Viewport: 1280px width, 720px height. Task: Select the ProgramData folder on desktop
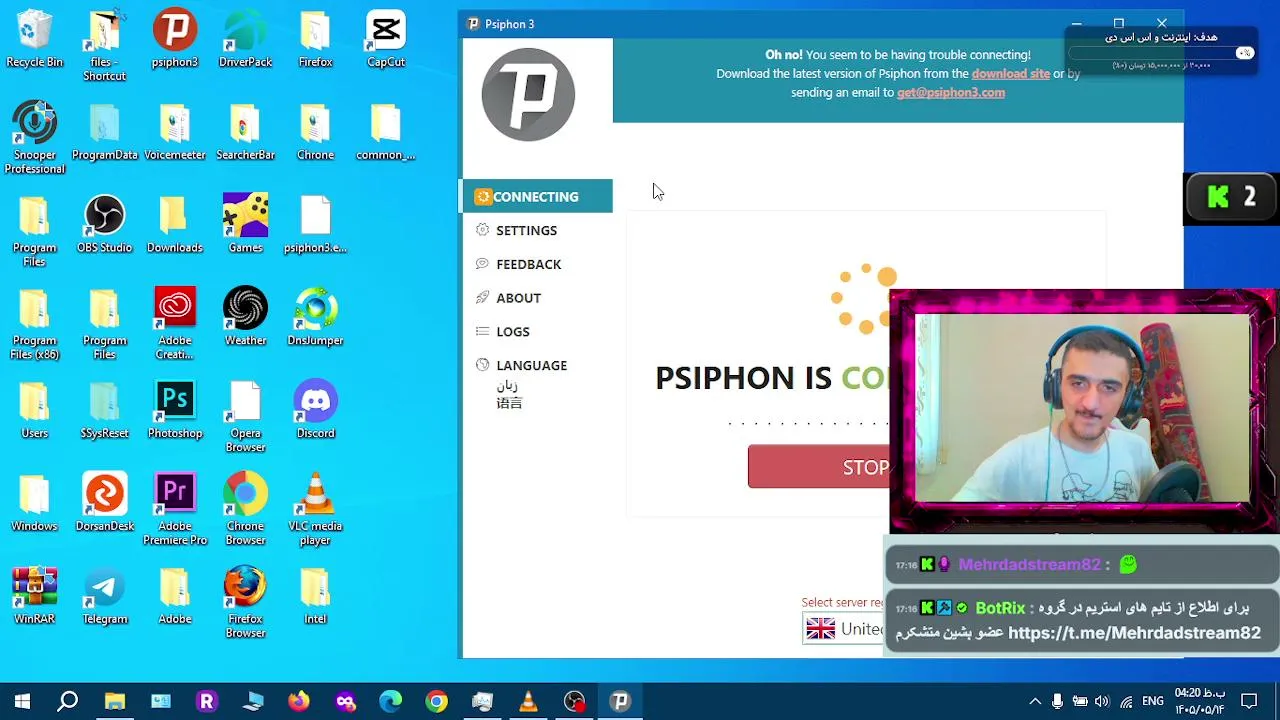105,132
